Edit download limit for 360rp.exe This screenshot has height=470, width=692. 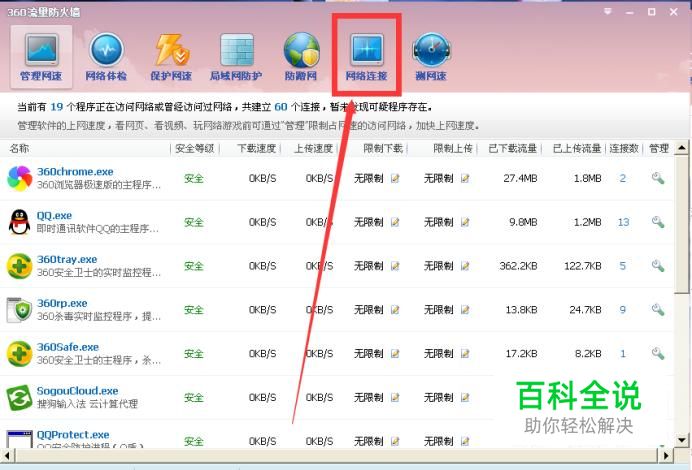click(395, 310)
